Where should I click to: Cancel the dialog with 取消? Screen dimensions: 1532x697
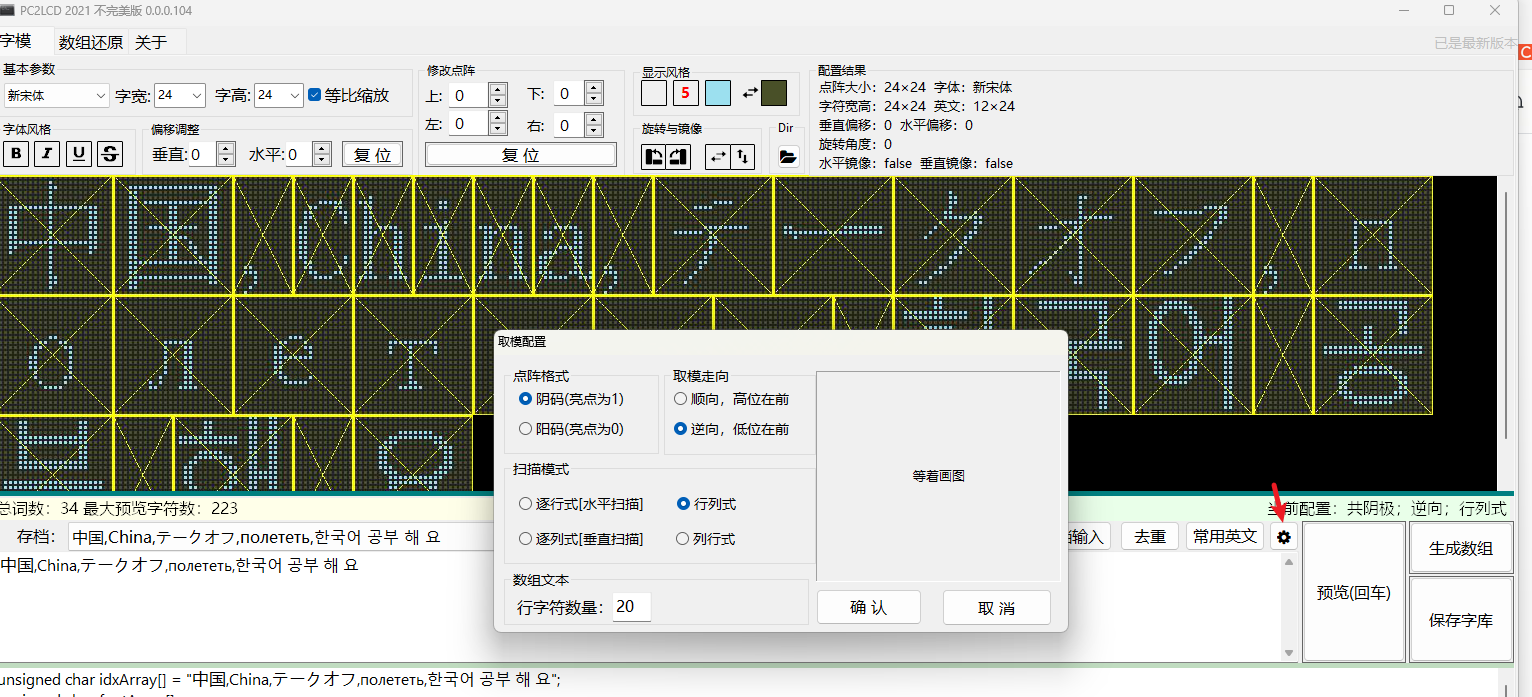(996, 607)
